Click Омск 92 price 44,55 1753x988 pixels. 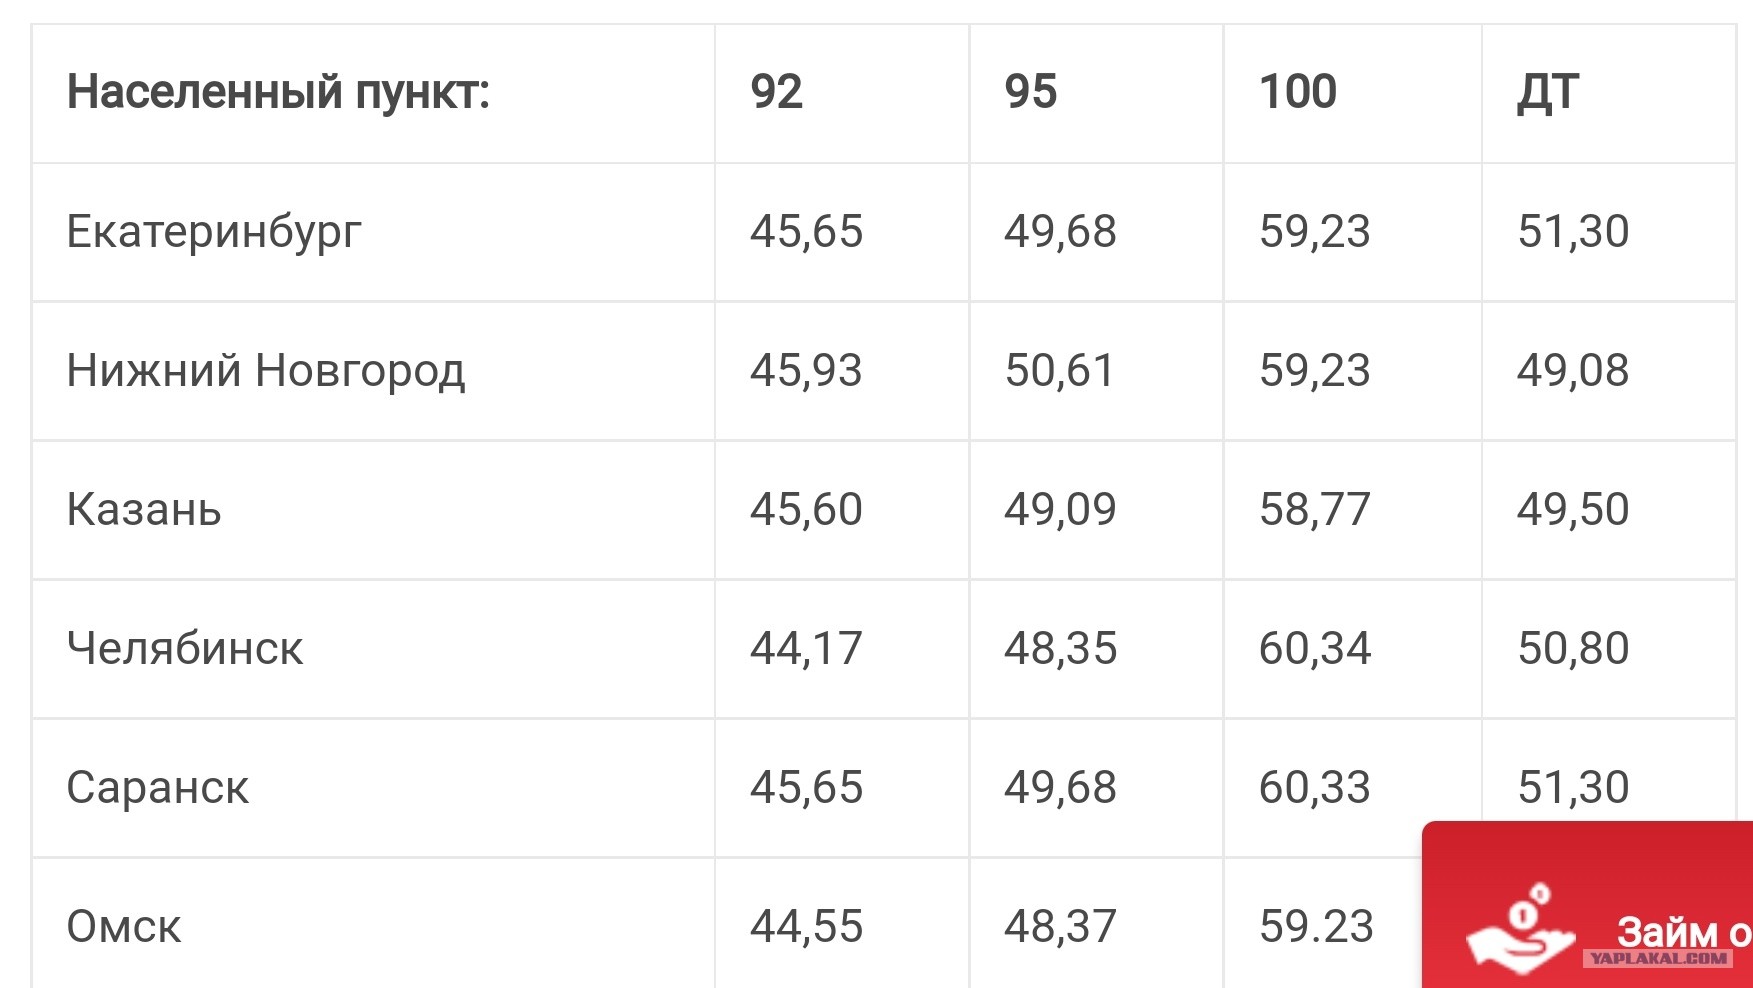[x=806, y=927]
